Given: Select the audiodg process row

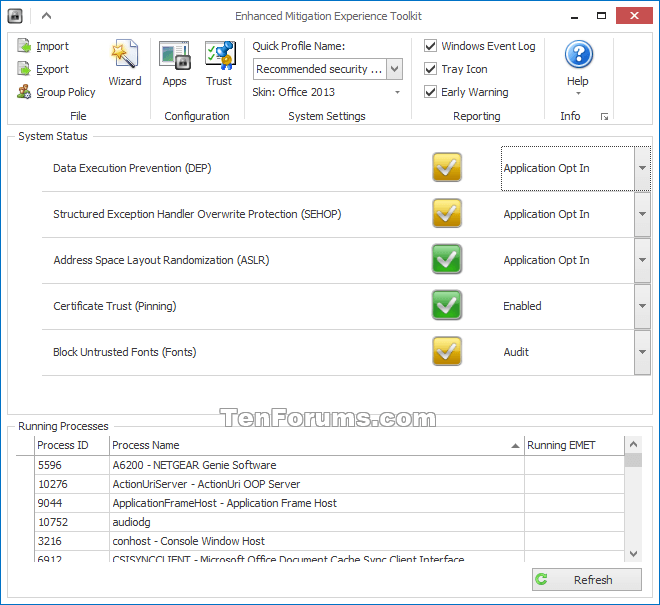Looking at the screenshot, I should (x=329, y=522).
